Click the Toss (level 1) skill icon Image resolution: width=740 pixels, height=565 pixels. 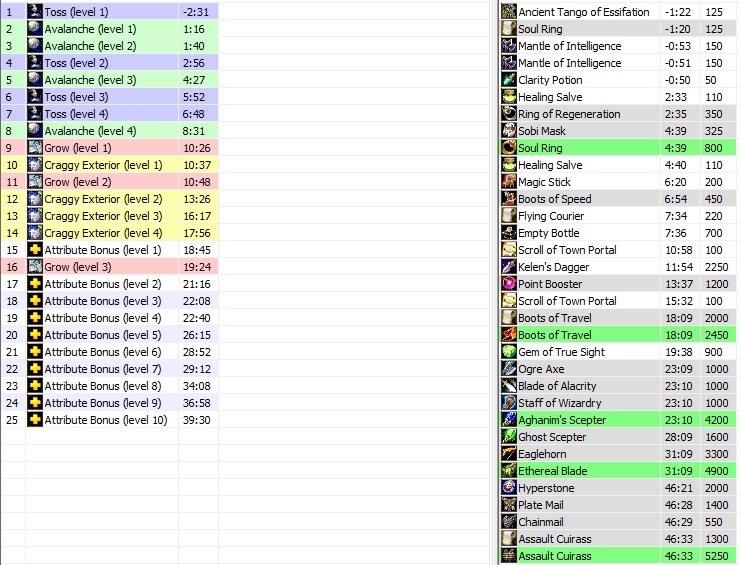[x=35, y=11]
